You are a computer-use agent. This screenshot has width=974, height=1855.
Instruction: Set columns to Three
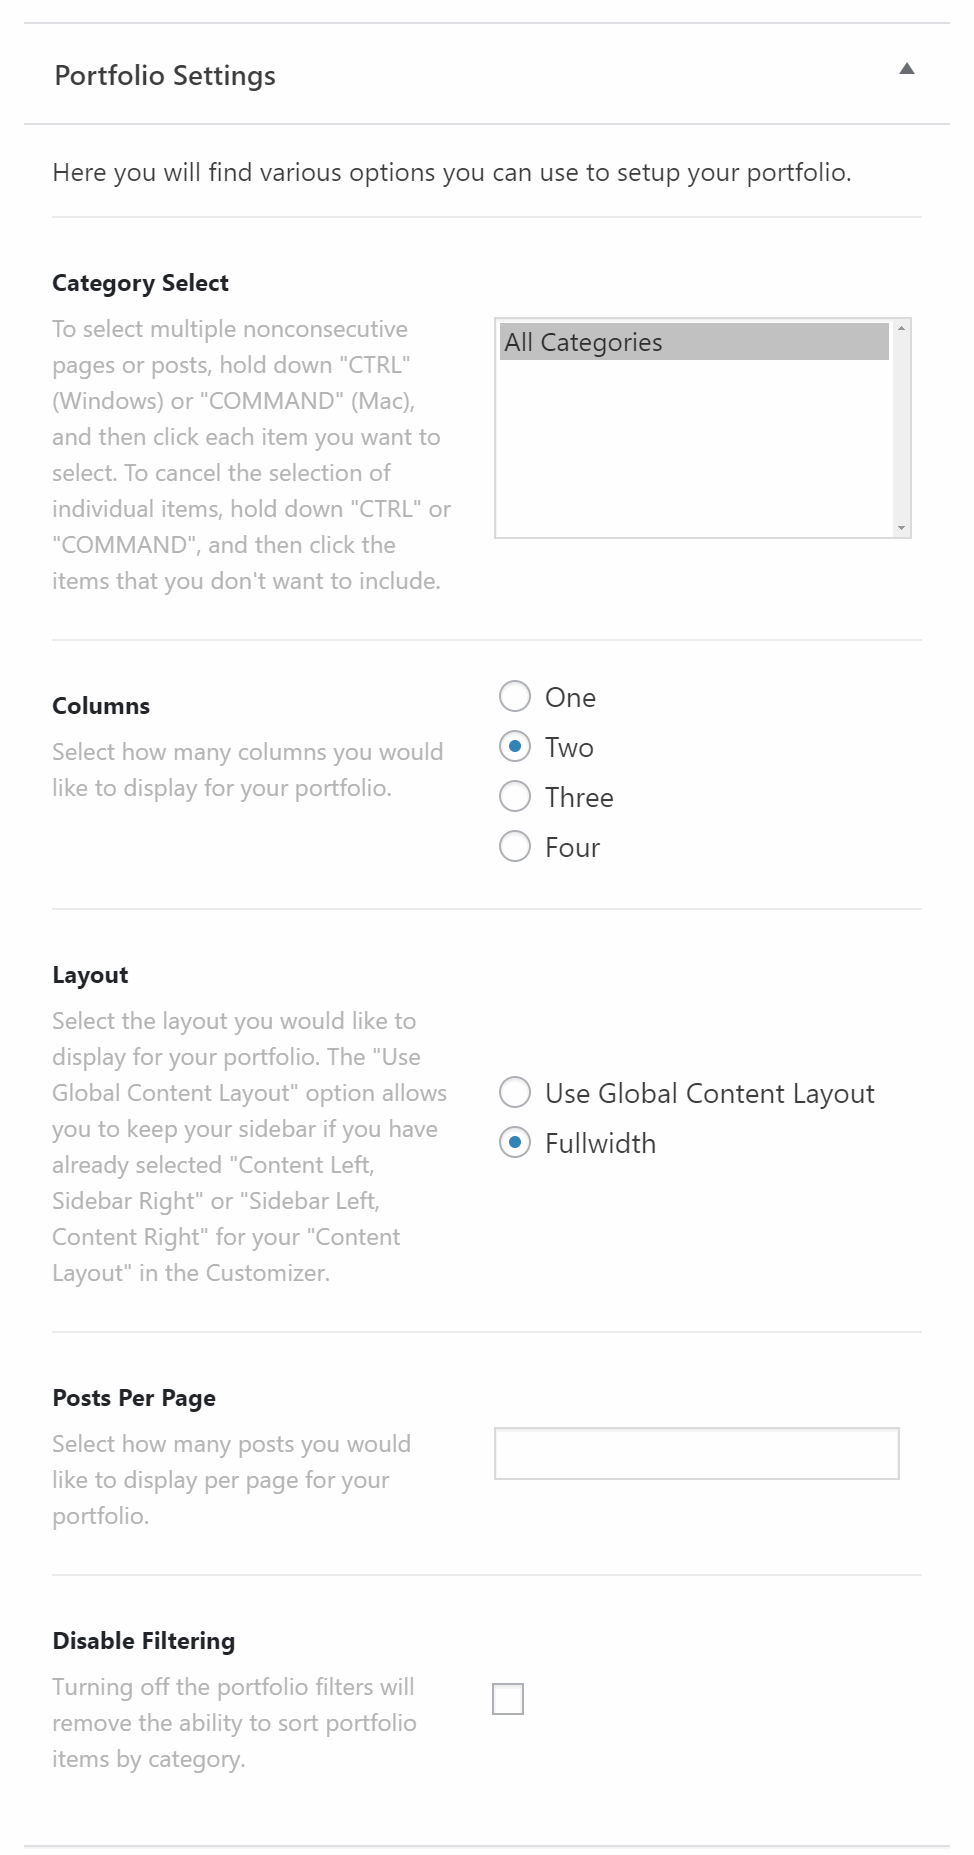(x=515, y=796)
